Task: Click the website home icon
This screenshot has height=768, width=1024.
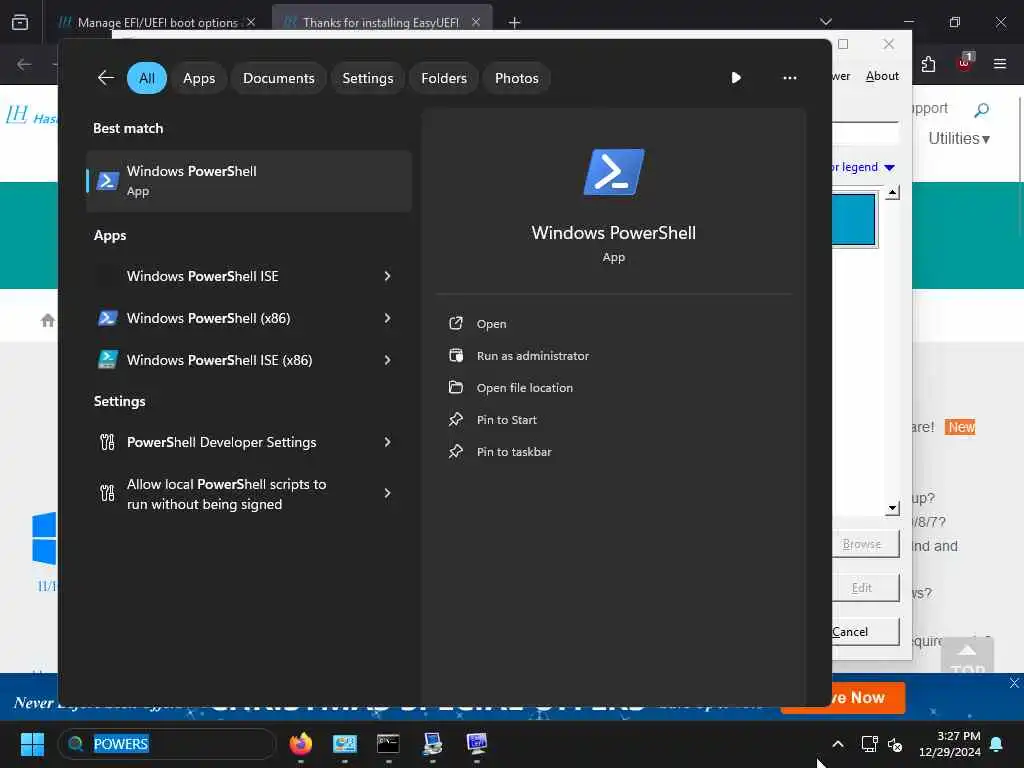Action: [48, 320]
